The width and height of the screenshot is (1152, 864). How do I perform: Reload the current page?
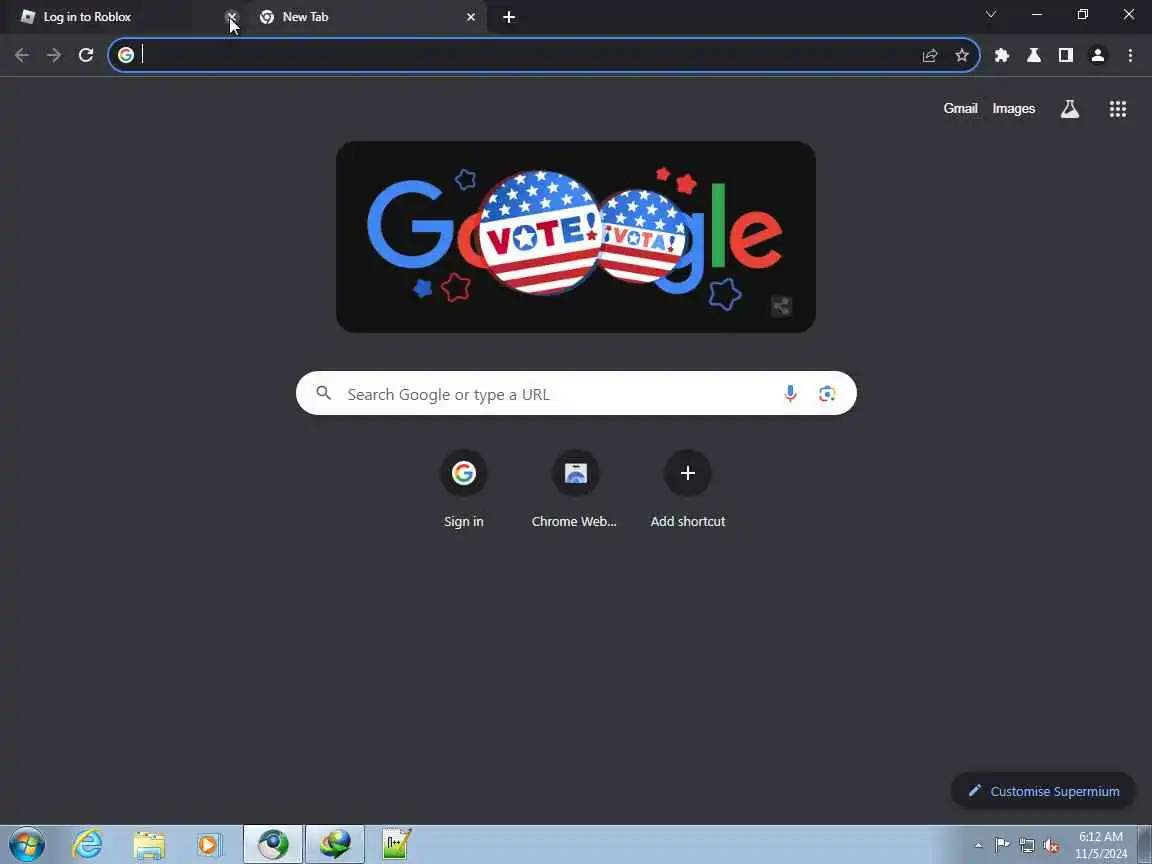pyautogui.click(x=86, y=55)
